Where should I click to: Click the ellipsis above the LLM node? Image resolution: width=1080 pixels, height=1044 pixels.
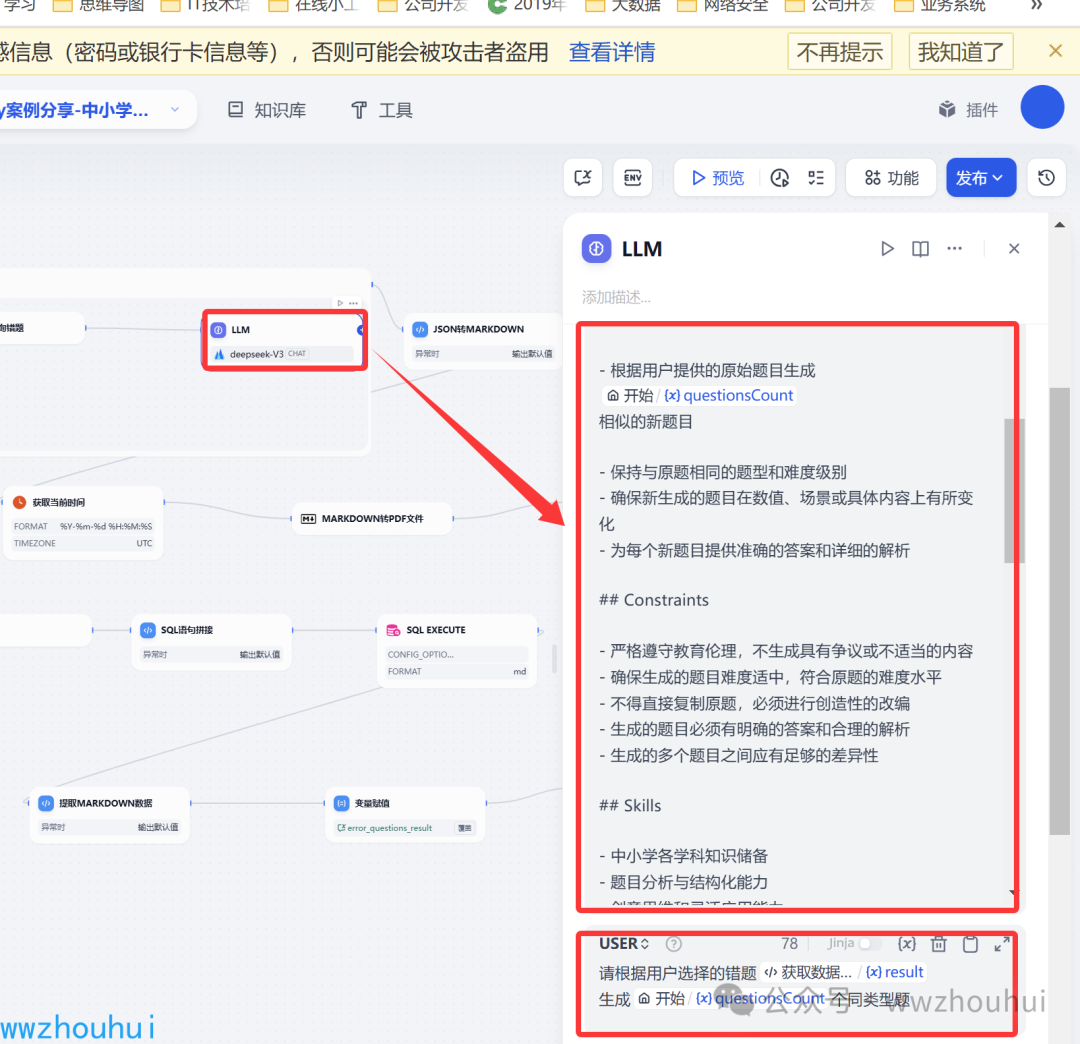(353, 303)
